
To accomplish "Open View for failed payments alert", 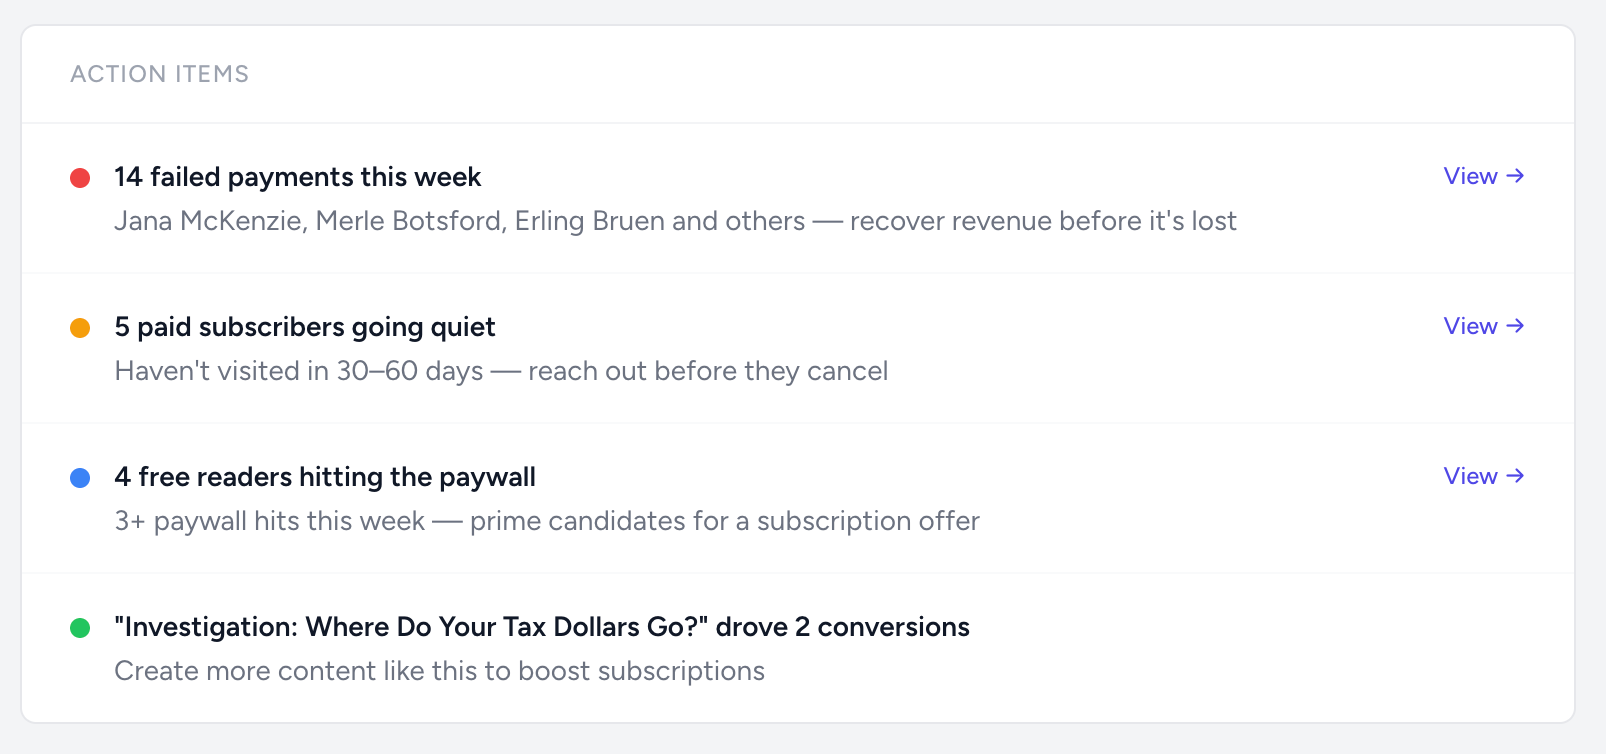I will (x=1470, y=176).
